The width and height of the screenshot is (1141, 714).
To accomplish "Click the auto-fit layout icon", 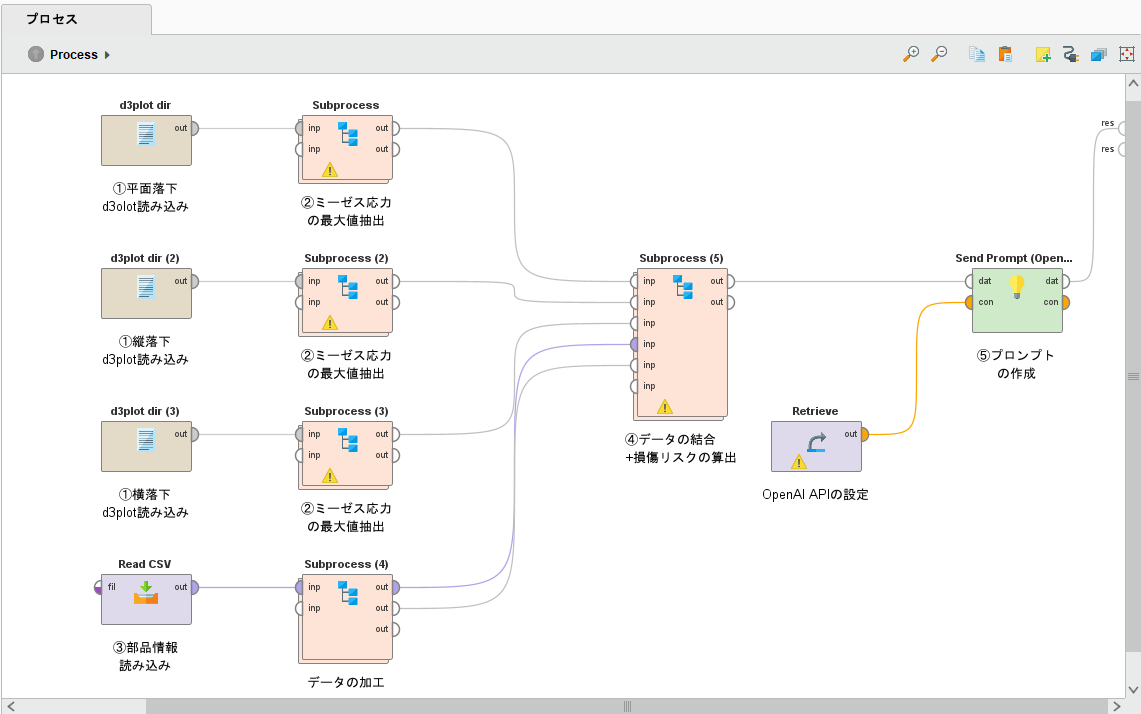I will tap(1126, 54).
